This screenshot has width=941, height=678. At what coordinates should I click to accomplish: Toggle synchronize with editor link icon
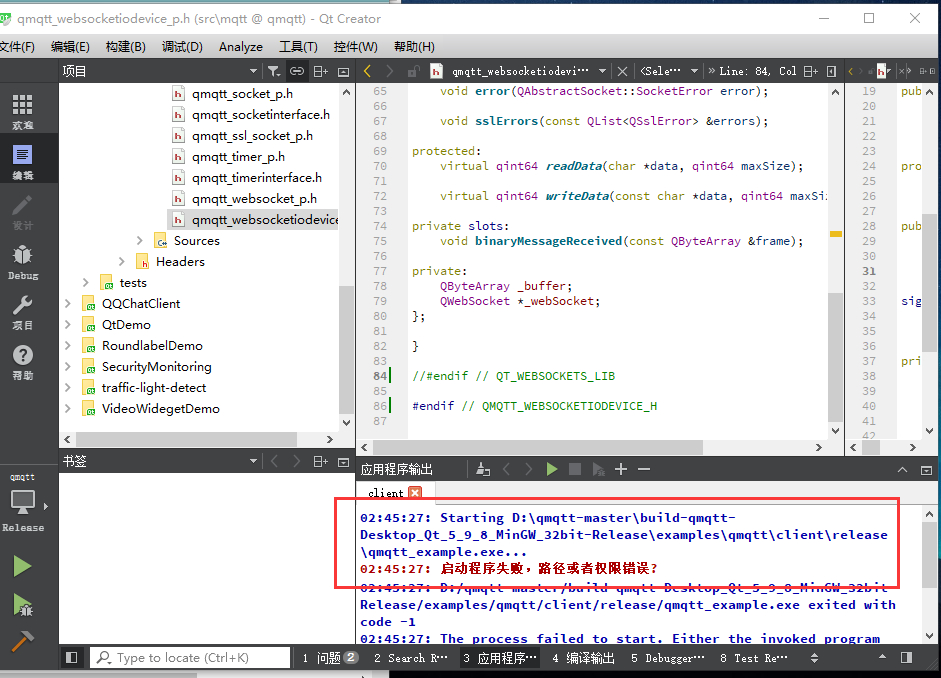[297, 71]
